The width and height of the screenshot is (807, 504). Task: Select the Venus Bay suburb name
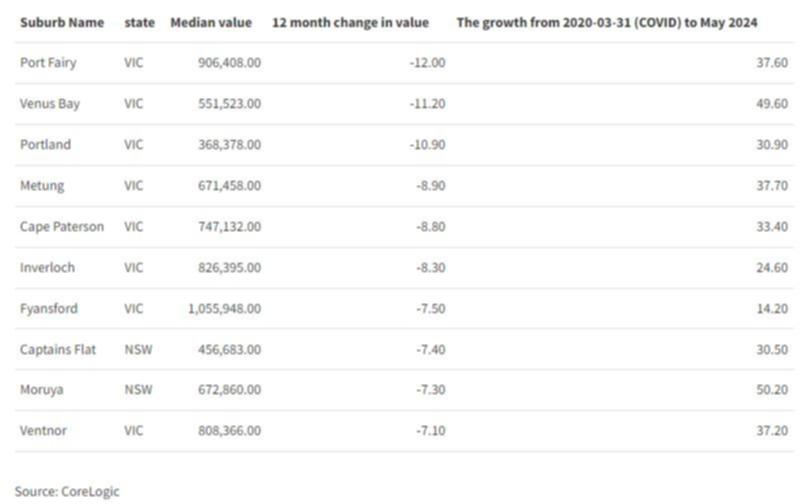coord(50,103)
